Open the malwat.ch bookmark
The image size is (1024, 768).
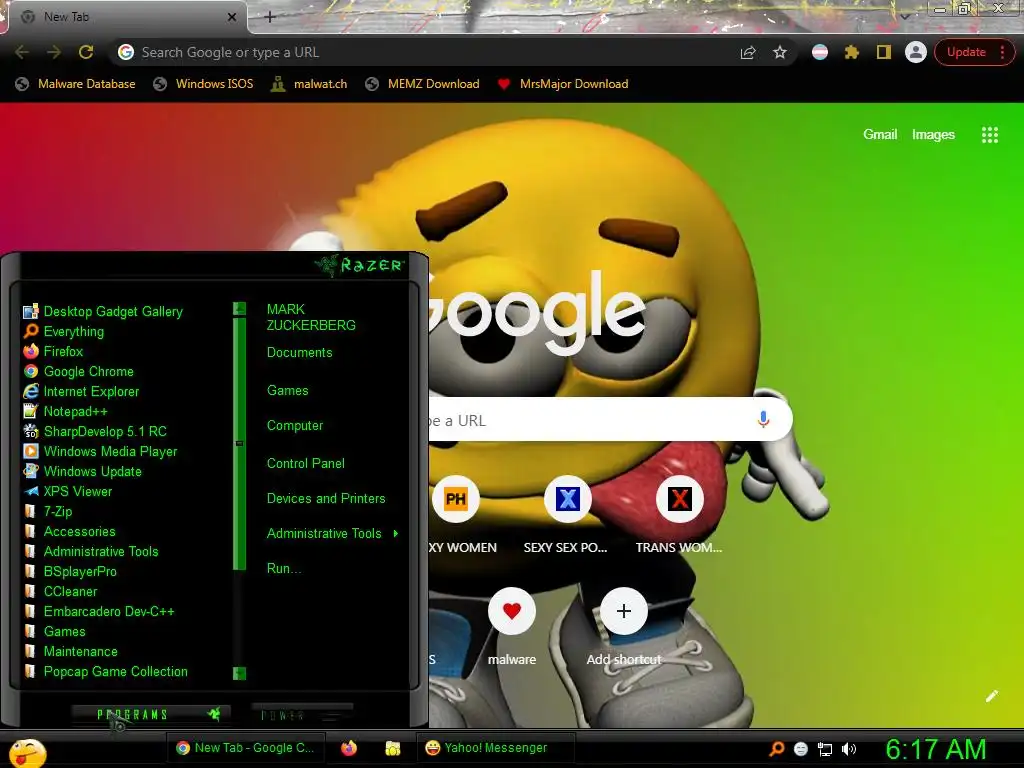(x=310, y=84)
